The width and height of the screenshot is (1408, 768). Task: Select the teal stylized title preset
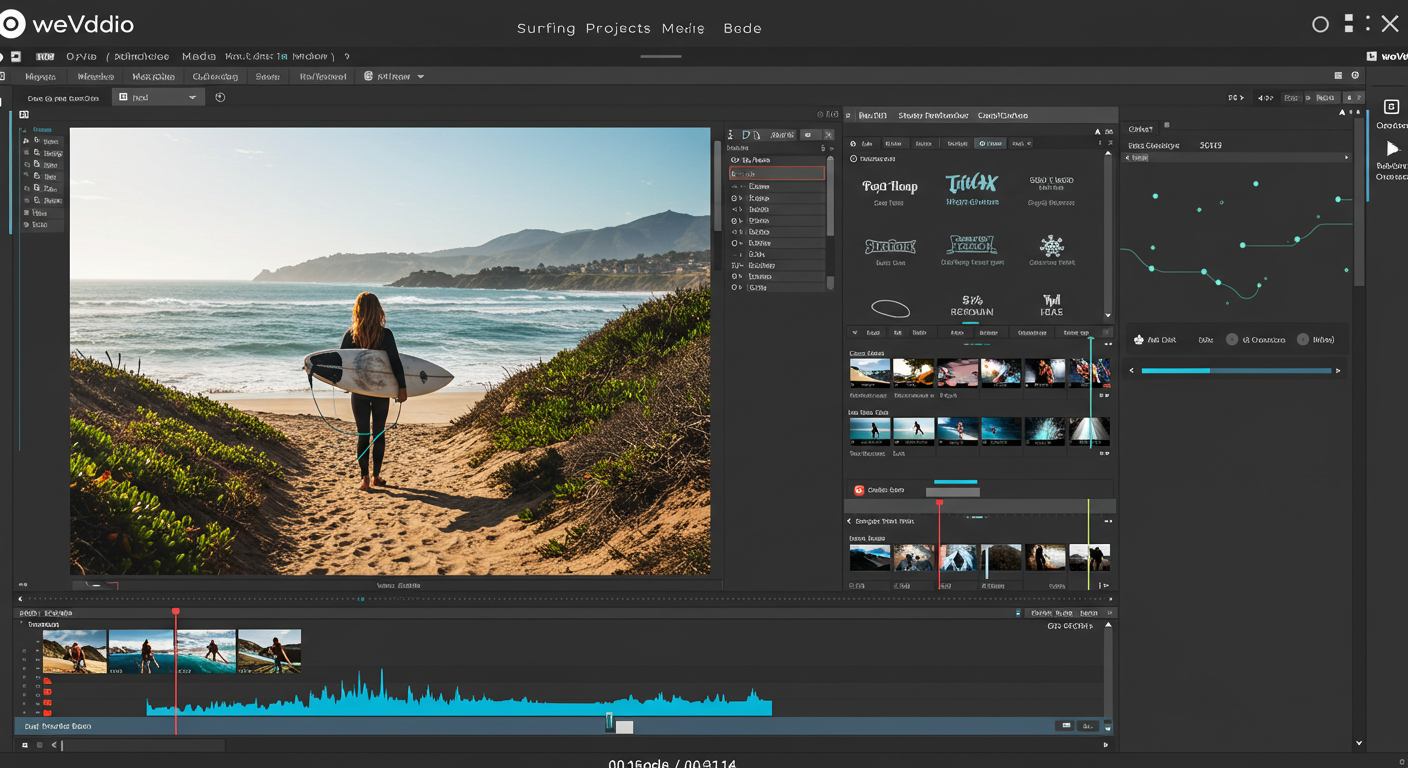(971, 185)
